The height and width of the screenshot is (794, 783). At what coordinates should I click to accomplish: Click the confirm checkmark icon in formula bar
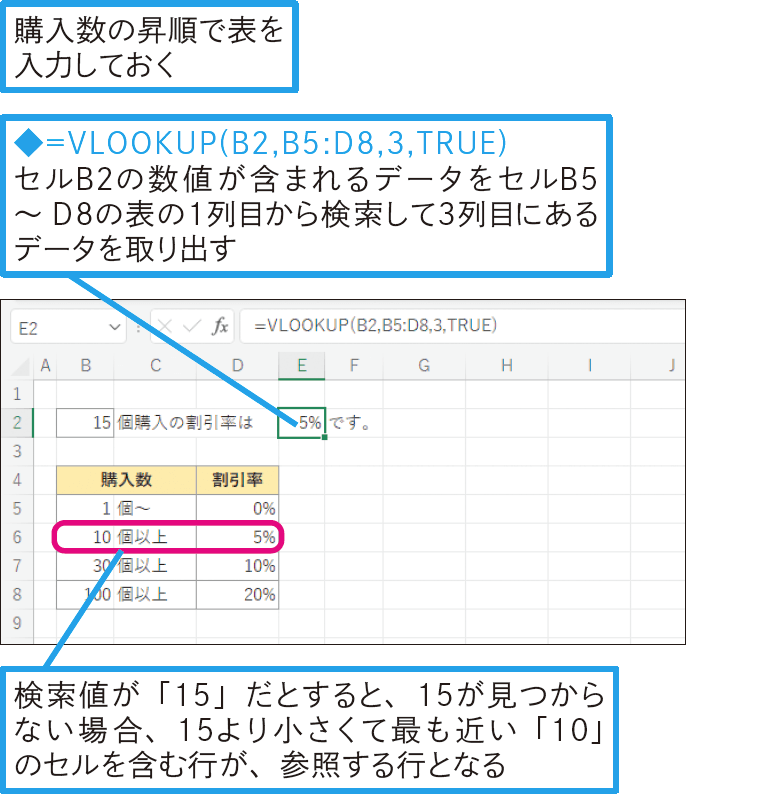192,326
